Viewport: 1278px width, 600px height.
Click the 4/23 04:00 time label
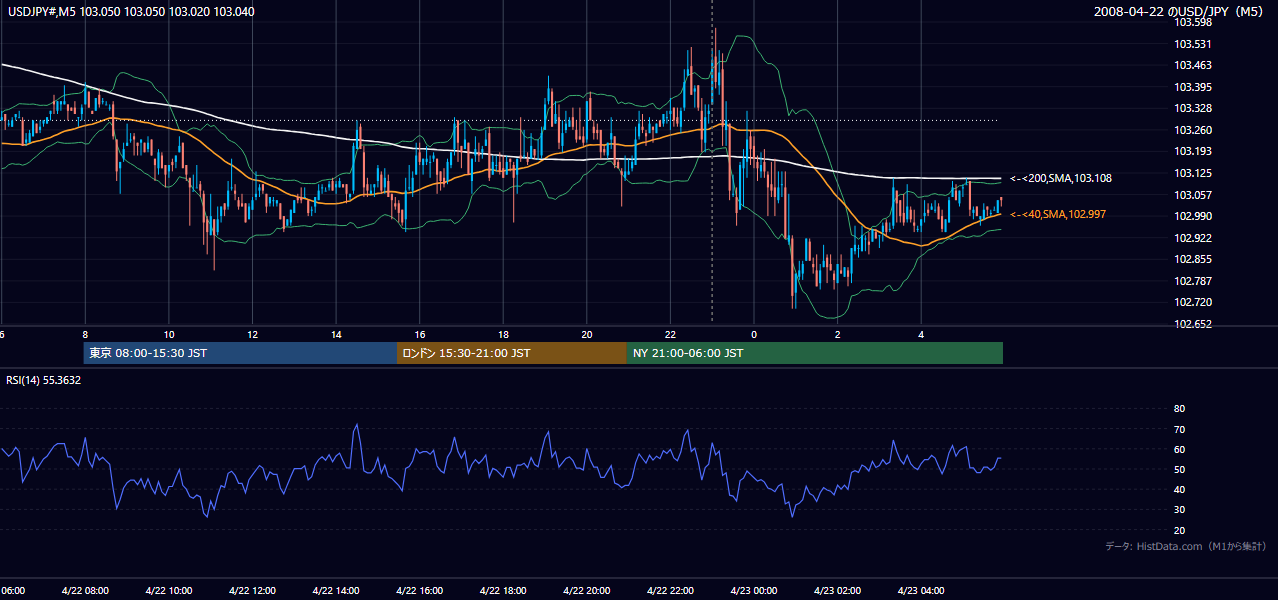click(x=921, y=591)
